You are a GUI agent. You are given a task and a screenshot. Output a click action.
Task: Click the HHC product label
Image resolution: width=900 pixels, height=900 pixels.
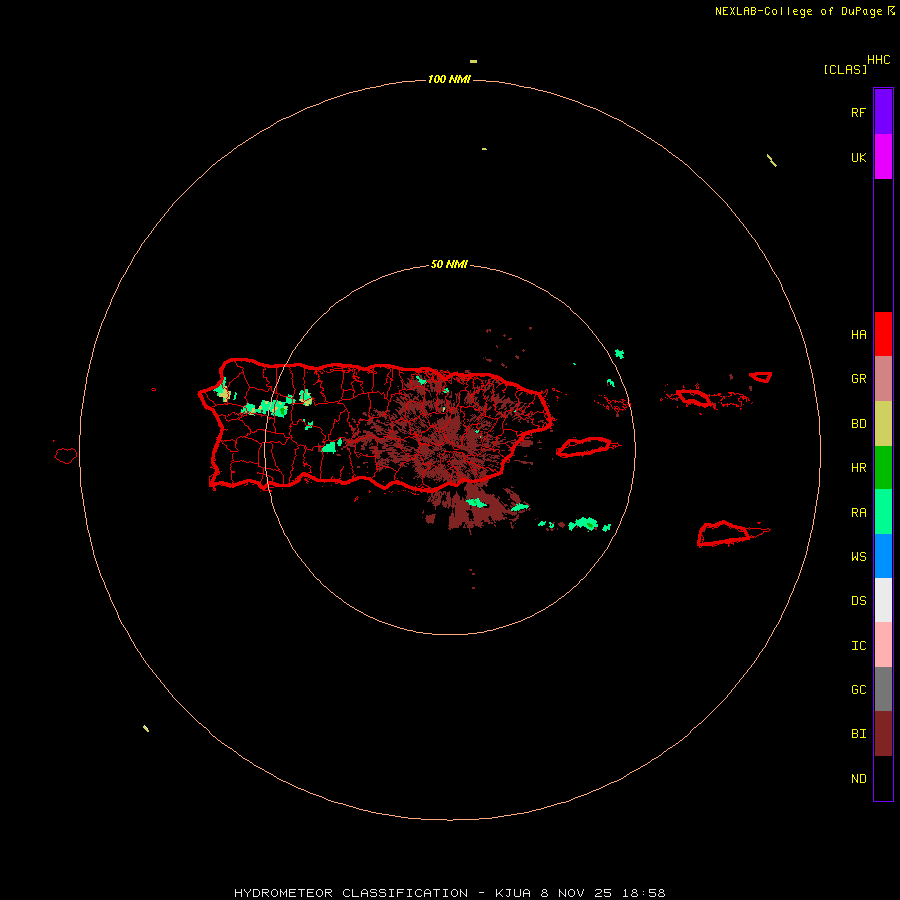878,60
